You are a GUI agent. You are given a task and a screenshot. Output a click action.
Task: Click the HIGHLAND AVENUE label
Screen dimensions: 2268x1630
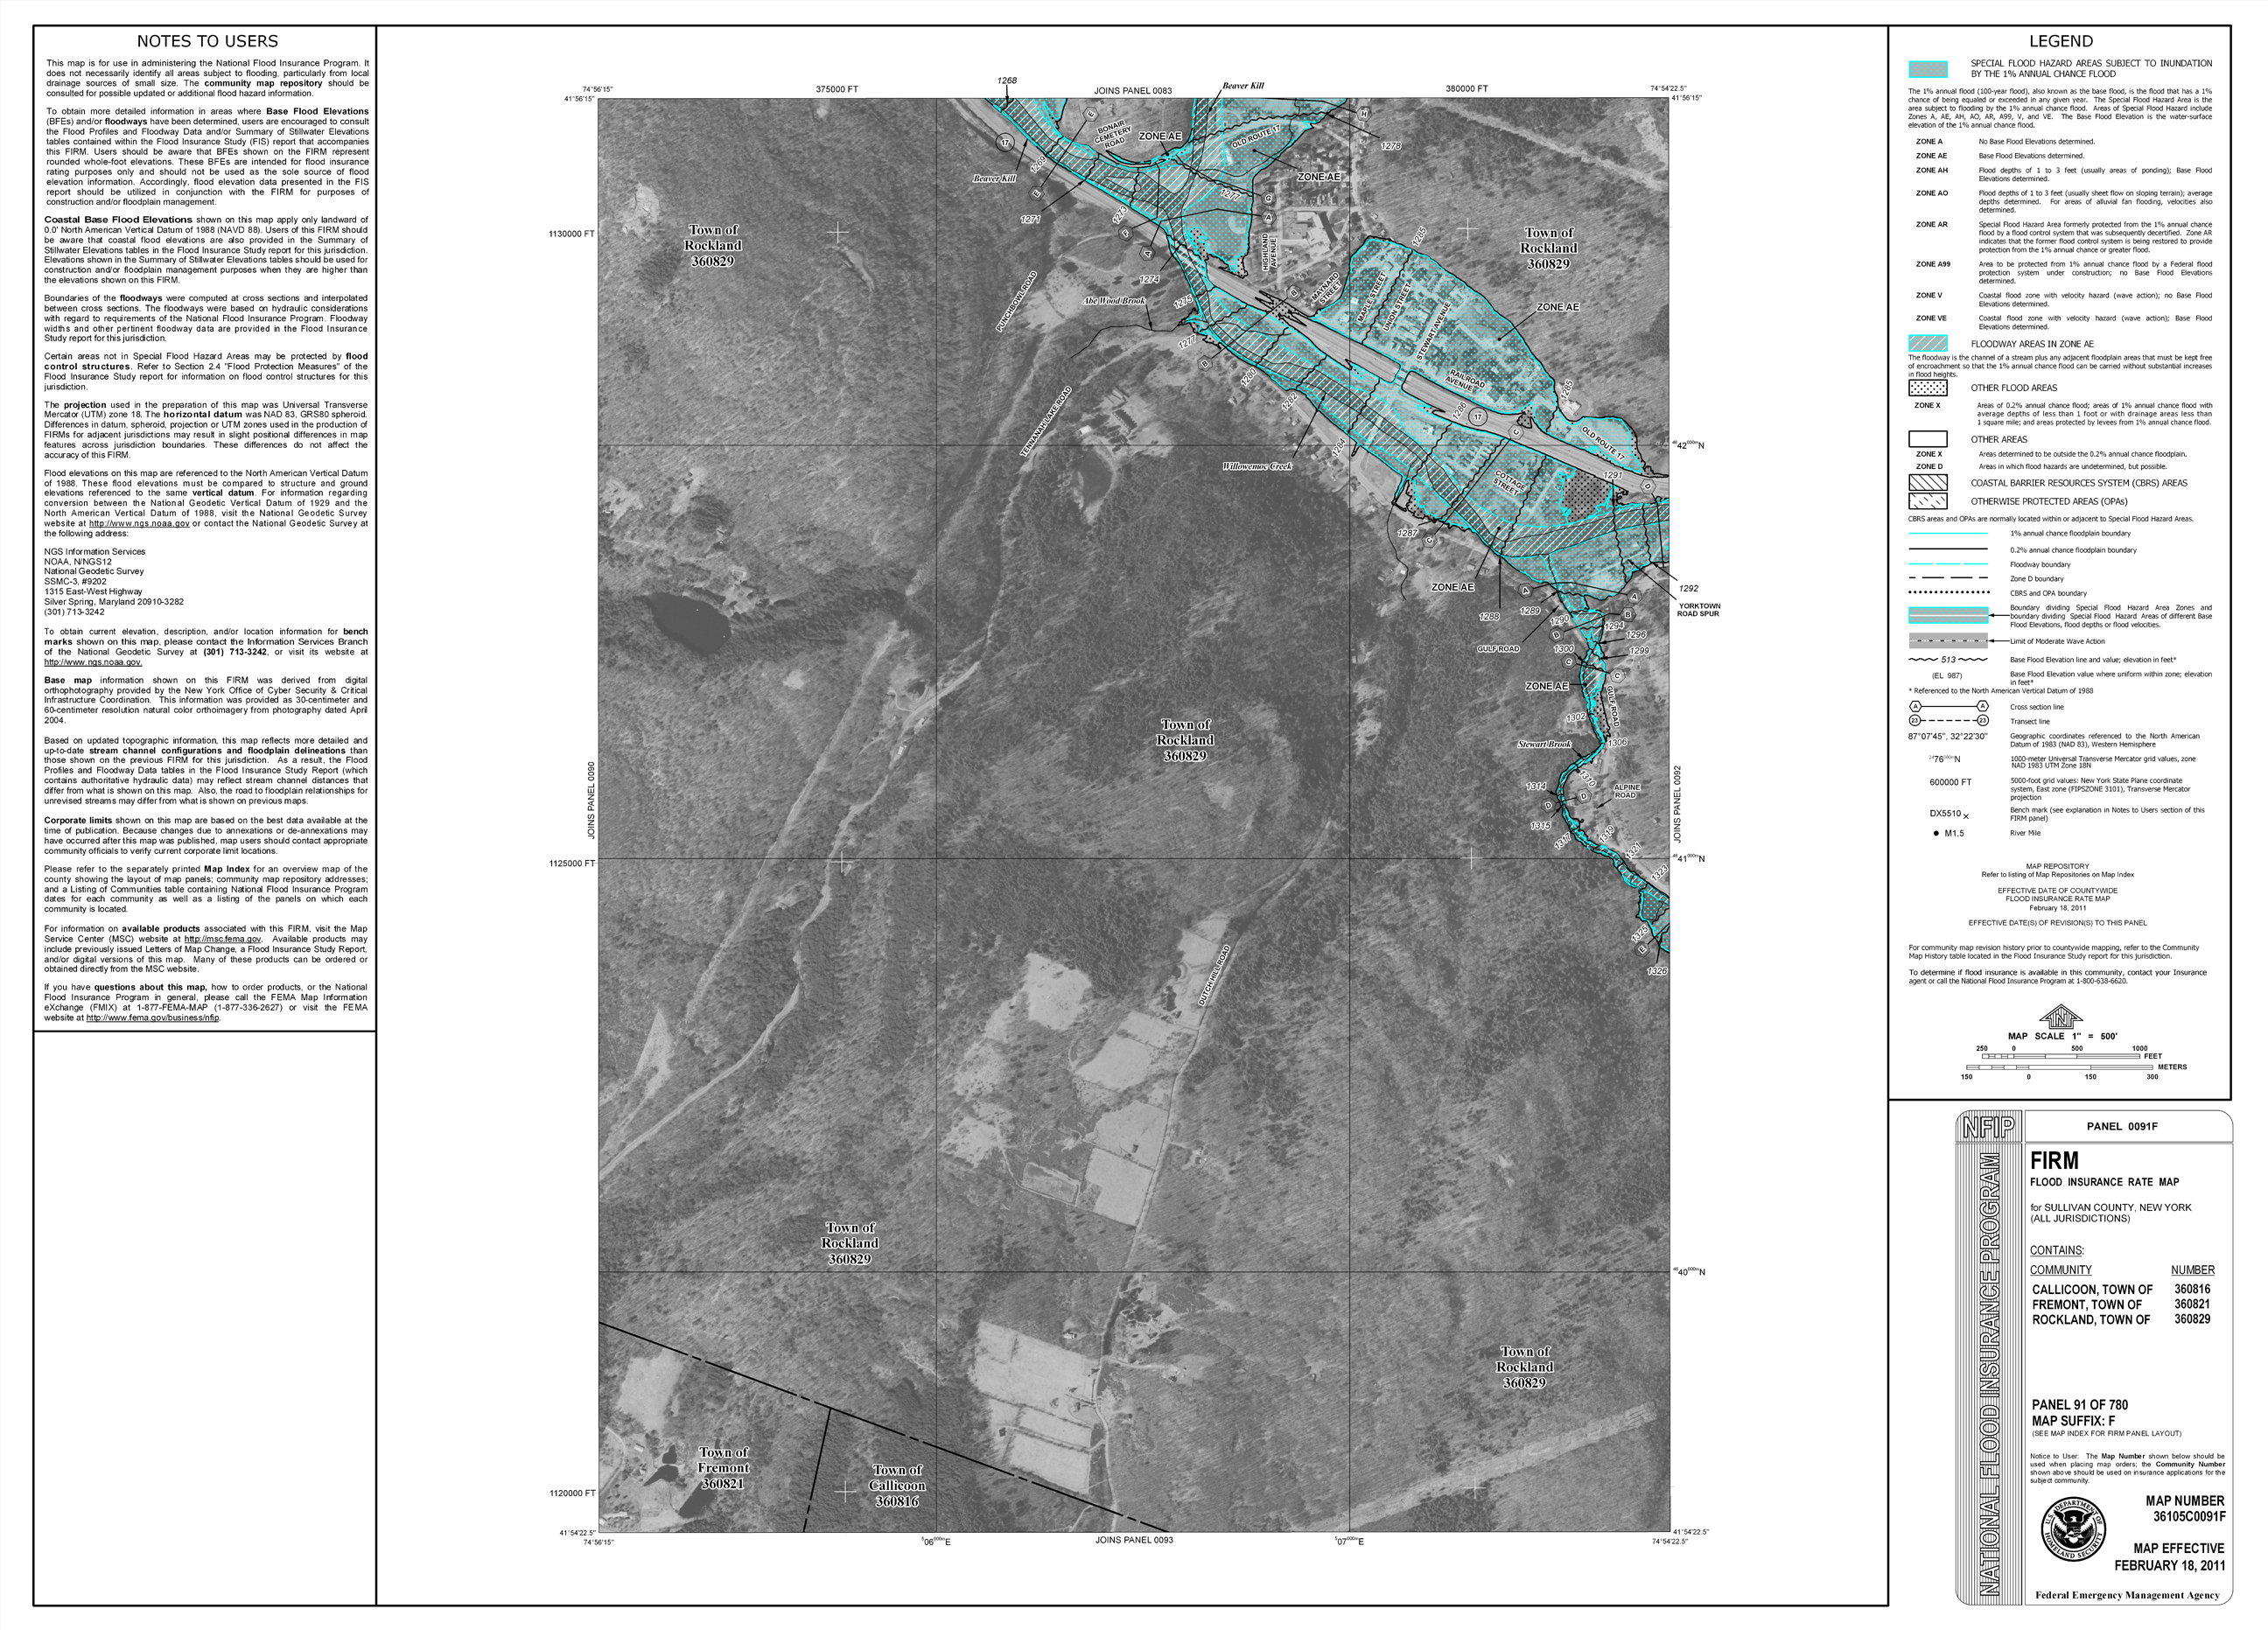tap(1268, 251)
